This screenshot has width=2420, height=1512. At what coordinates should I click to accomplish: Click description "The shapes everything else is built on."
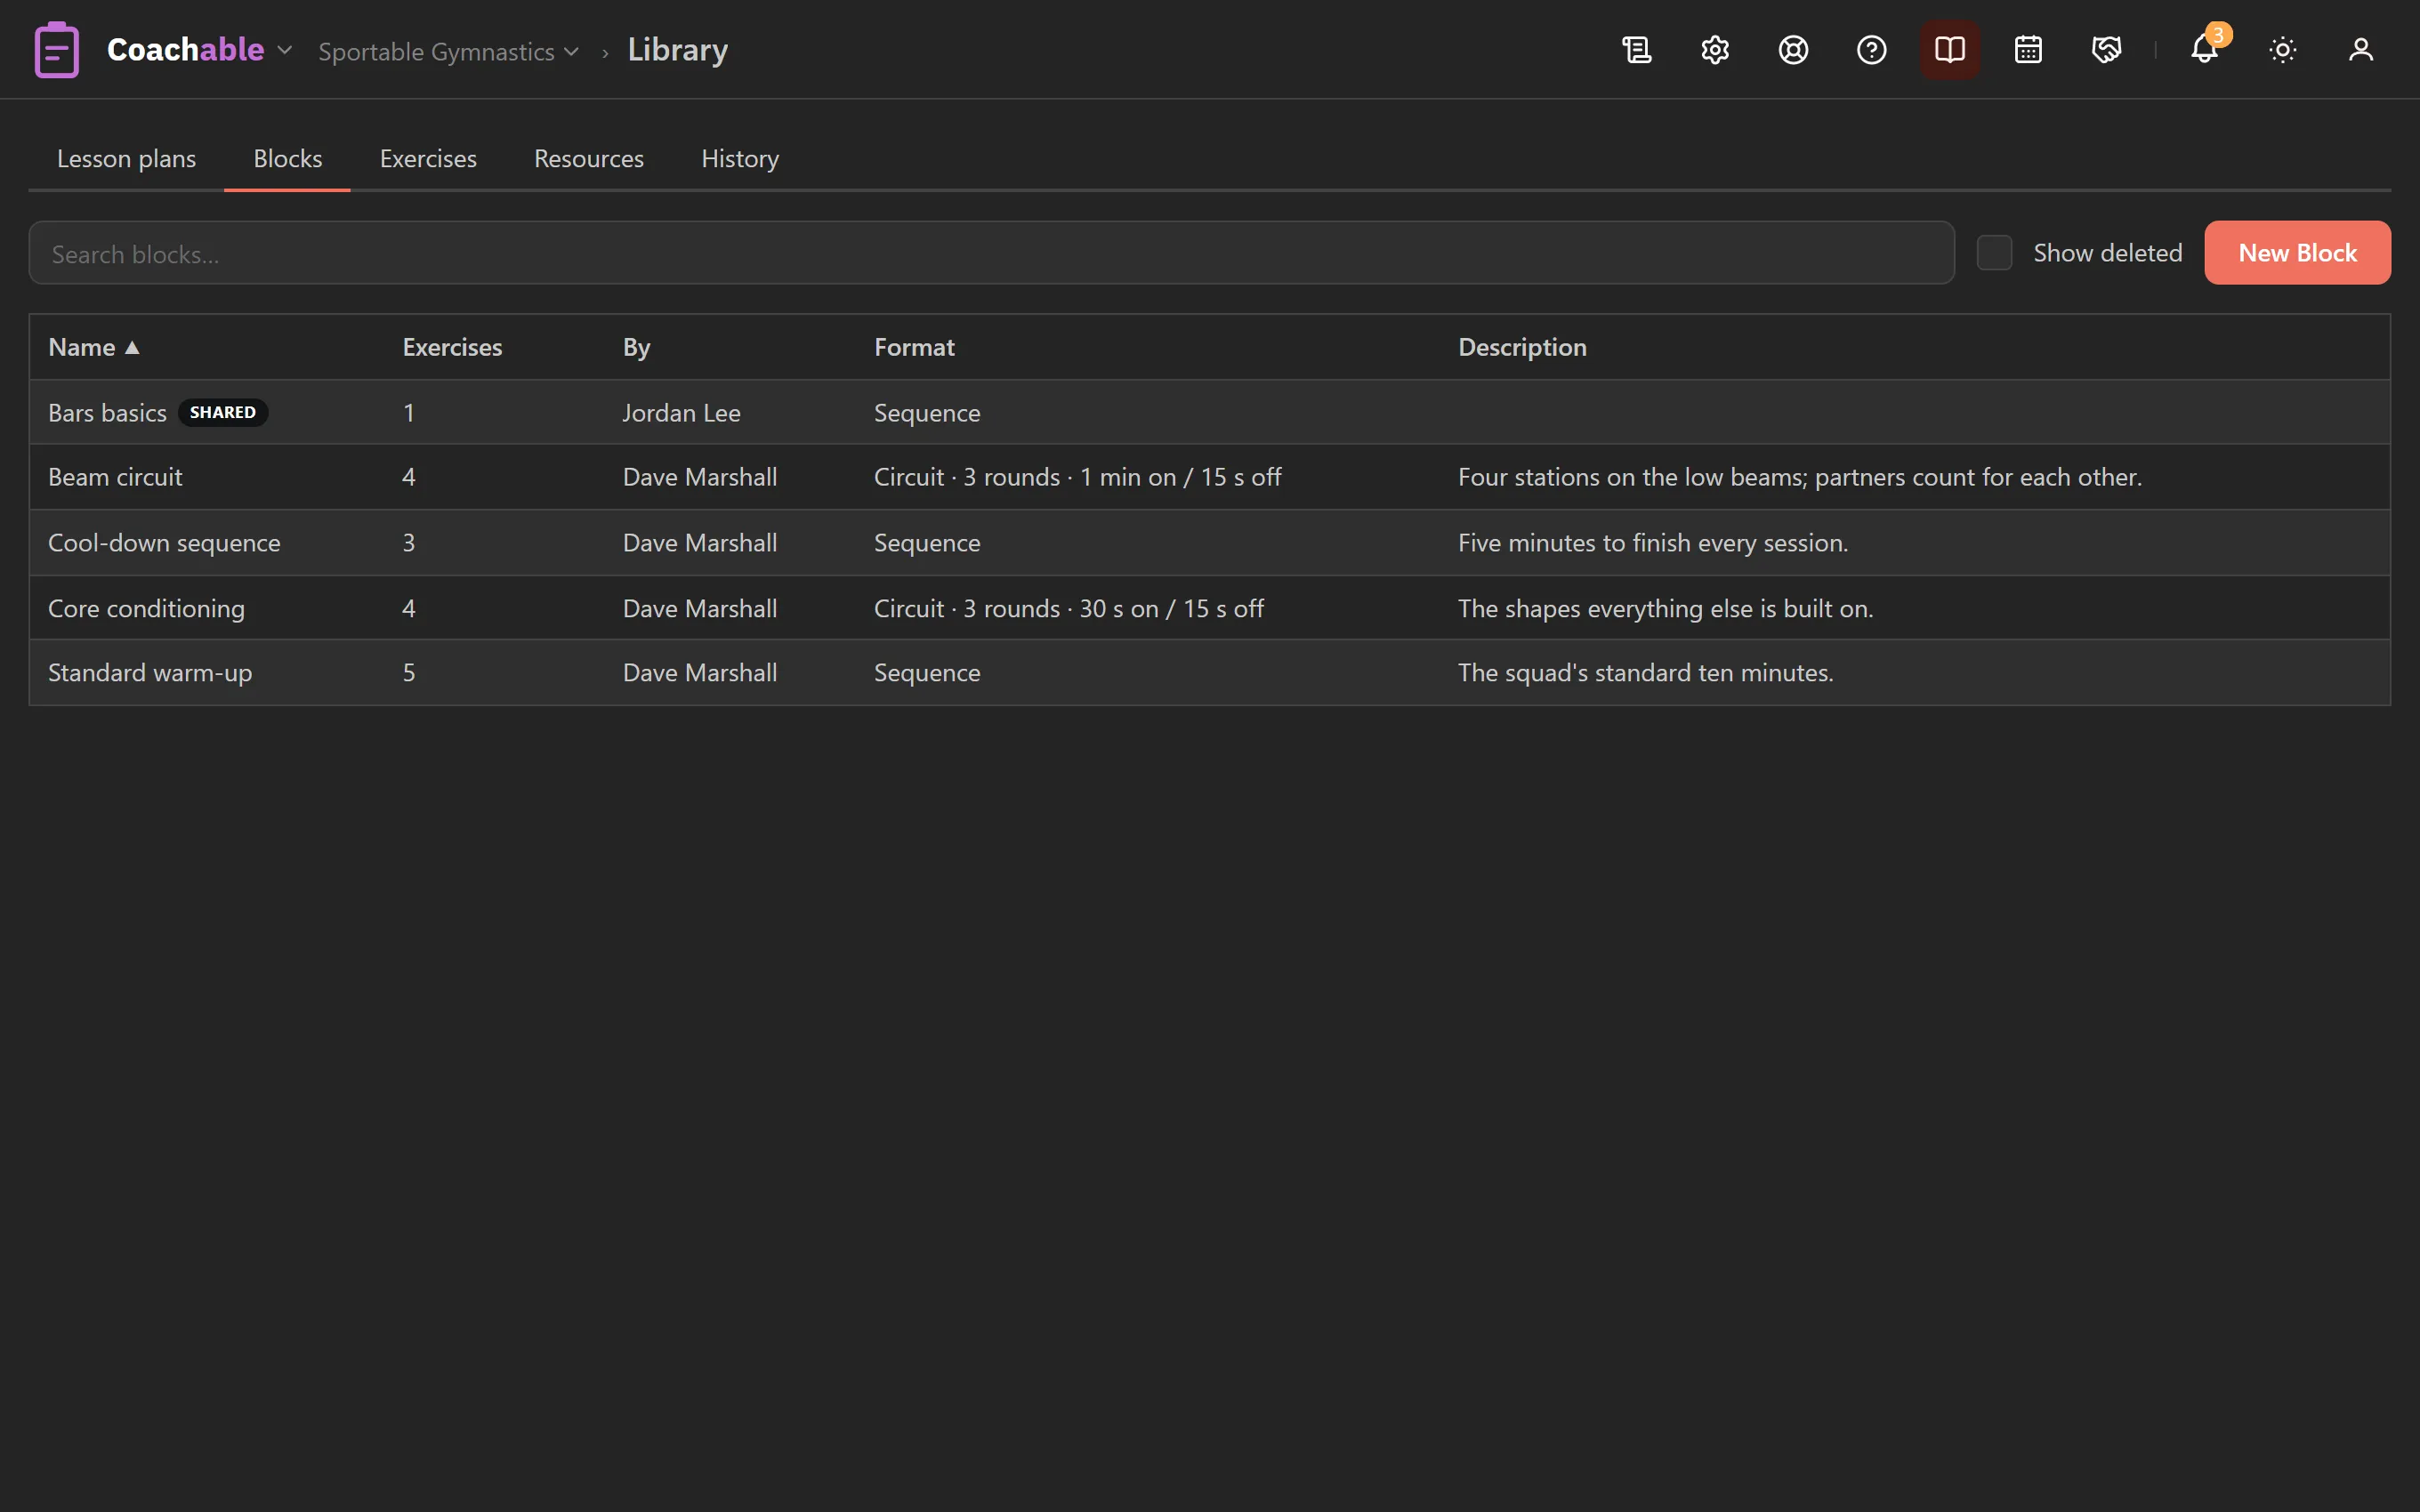pos(1665,608)
